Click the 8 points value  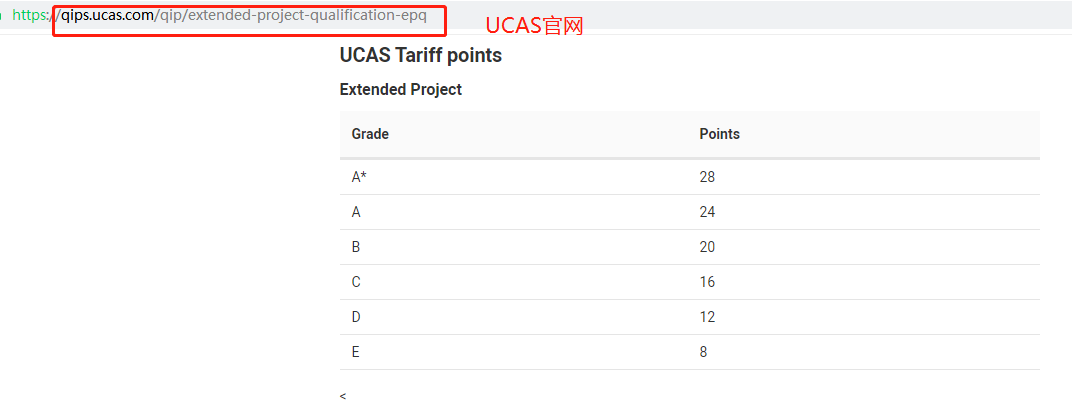703,352
